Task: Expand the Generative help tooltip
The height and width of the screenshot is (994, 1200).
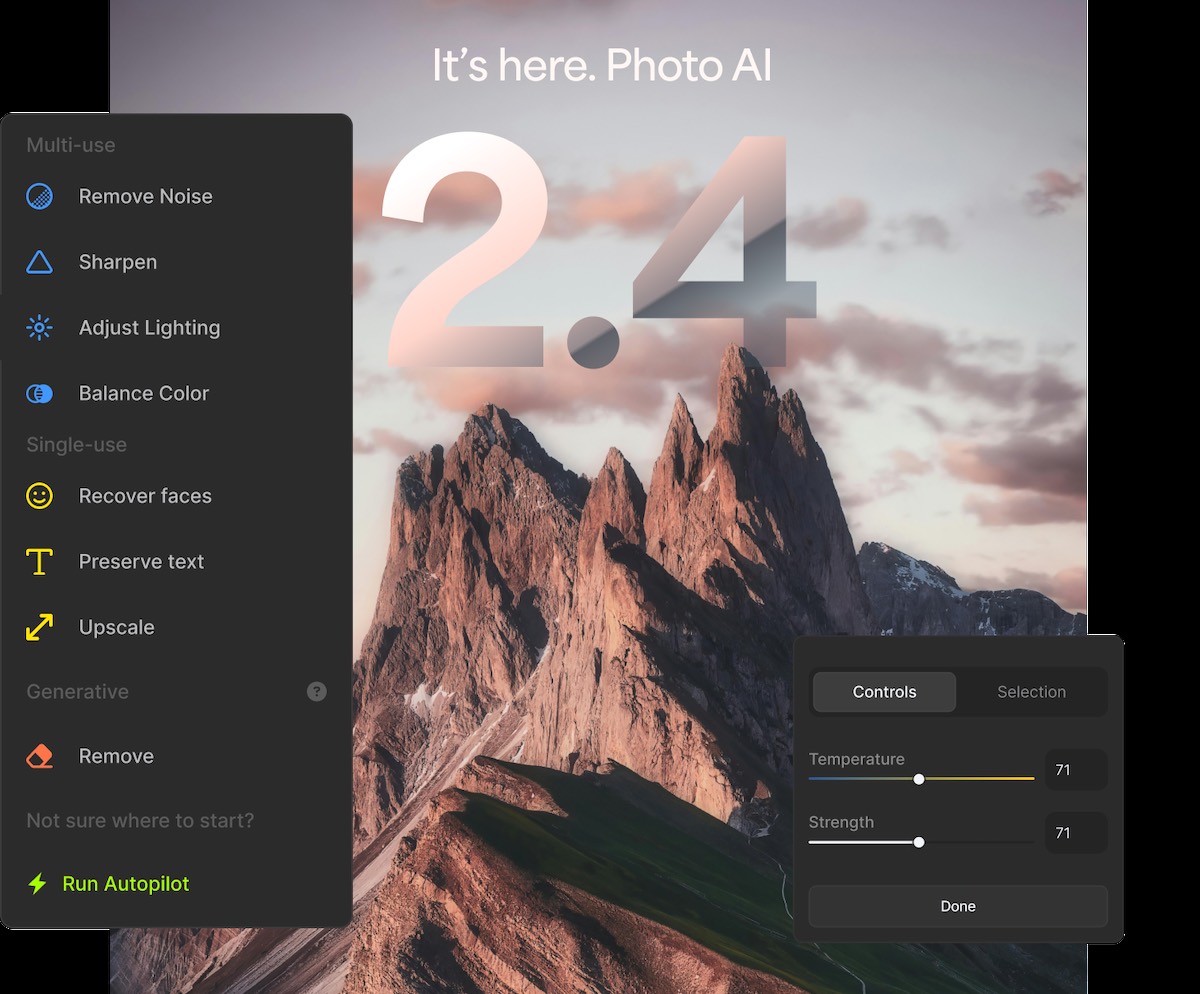Action: (x=316, y=692)
